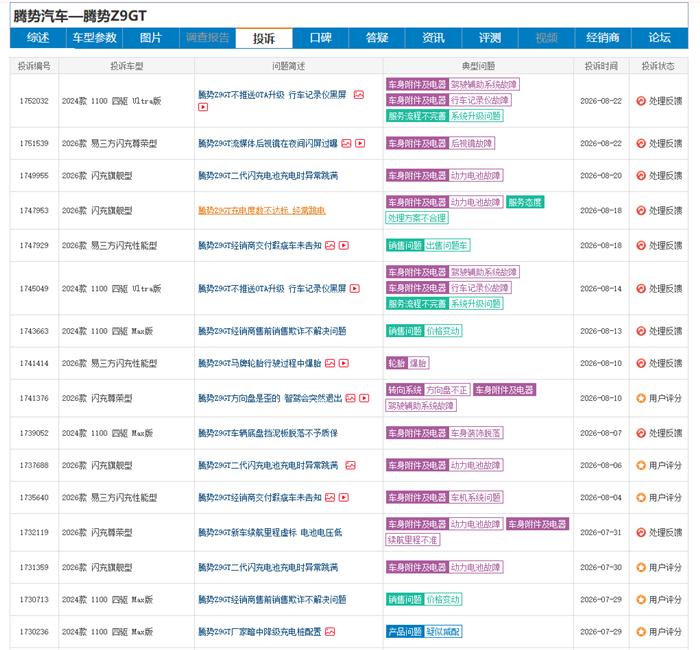Click 处理反馈 status icon for complaint 1749955
Viewport: 700px width, 650px height.
coord(641,175)
